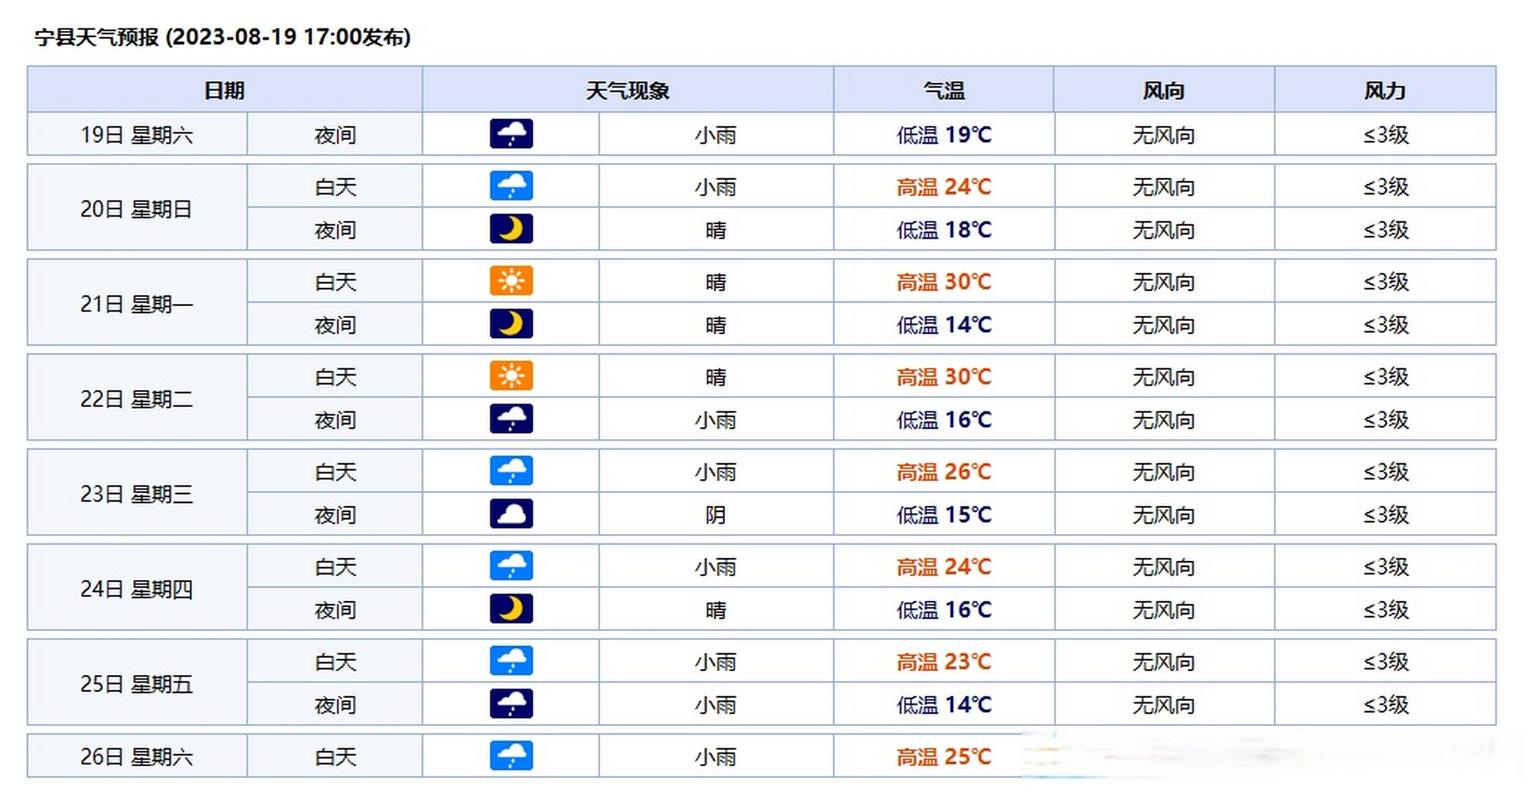This screenshot has width=1528, height=800.
Task: Click ≤3级 in 25日 夜间 row
Action: [x=1386, y=705]
